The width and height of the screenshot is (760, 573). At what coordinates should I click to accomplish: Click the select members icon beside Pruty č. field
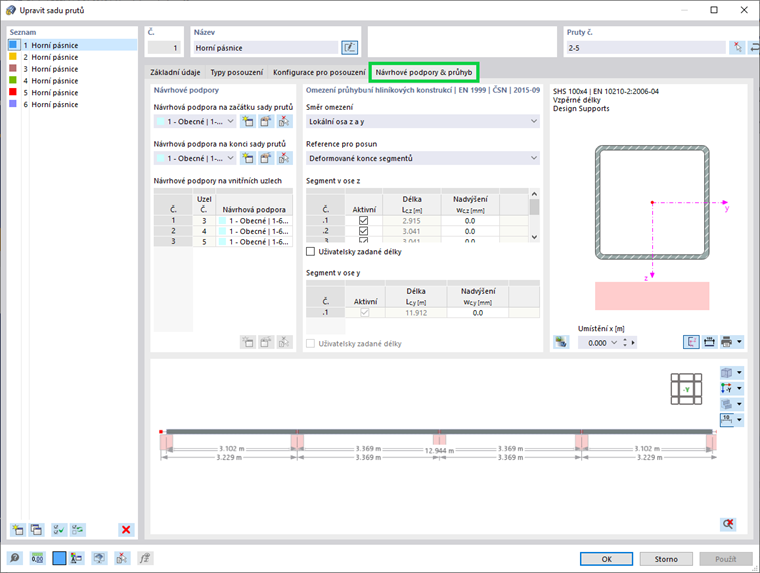pos(737,48)
